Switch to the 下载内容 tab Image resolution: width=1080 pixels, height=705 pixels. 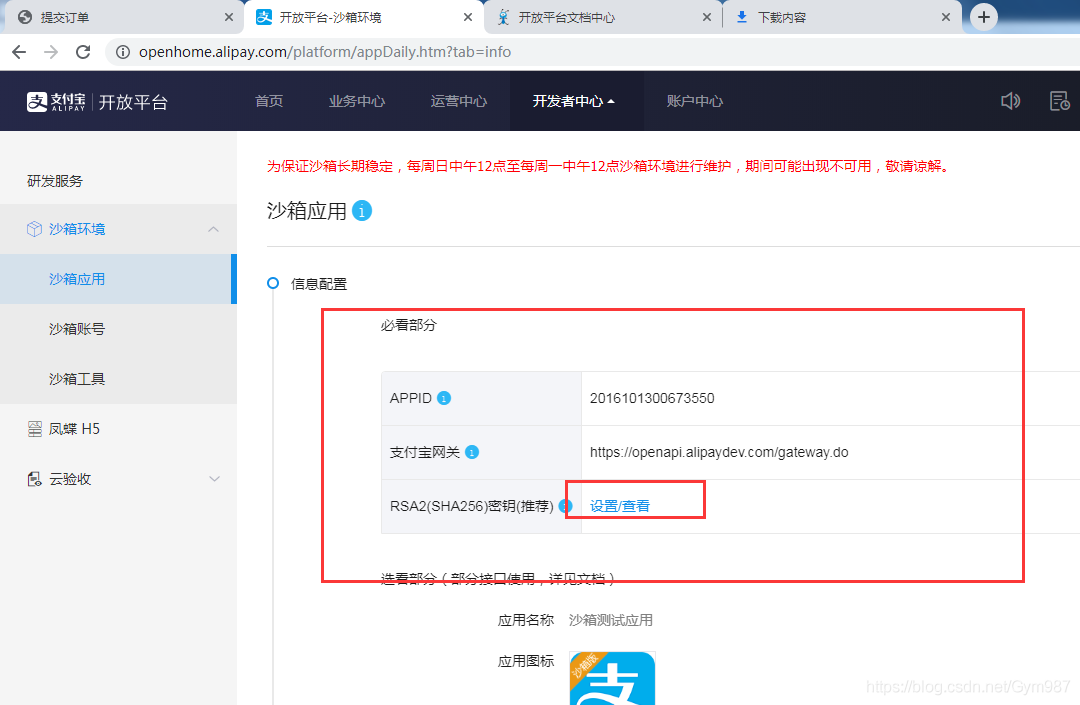pyautogui.click(x=840, y=17)
